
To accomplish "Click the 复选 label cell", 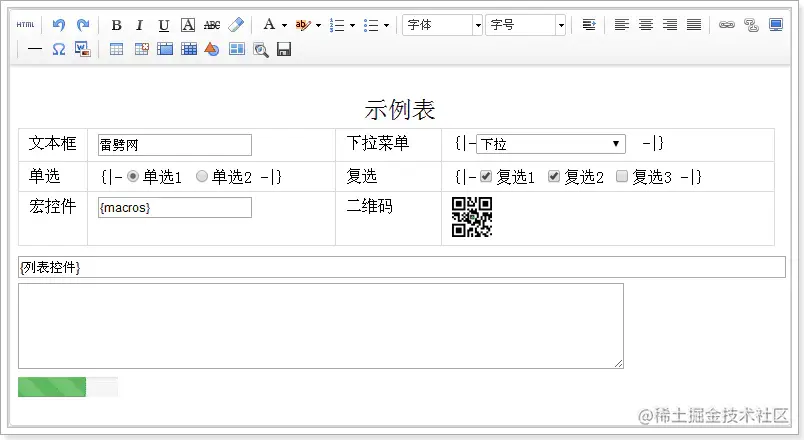I will (x=361, y=176).
